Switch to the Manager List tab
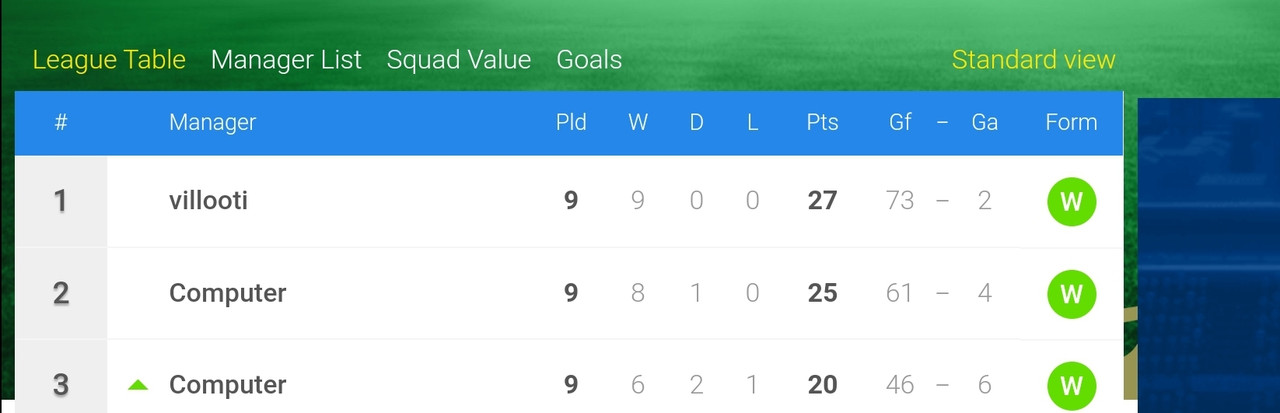1280x413 pixels. [x=286, y=60]
